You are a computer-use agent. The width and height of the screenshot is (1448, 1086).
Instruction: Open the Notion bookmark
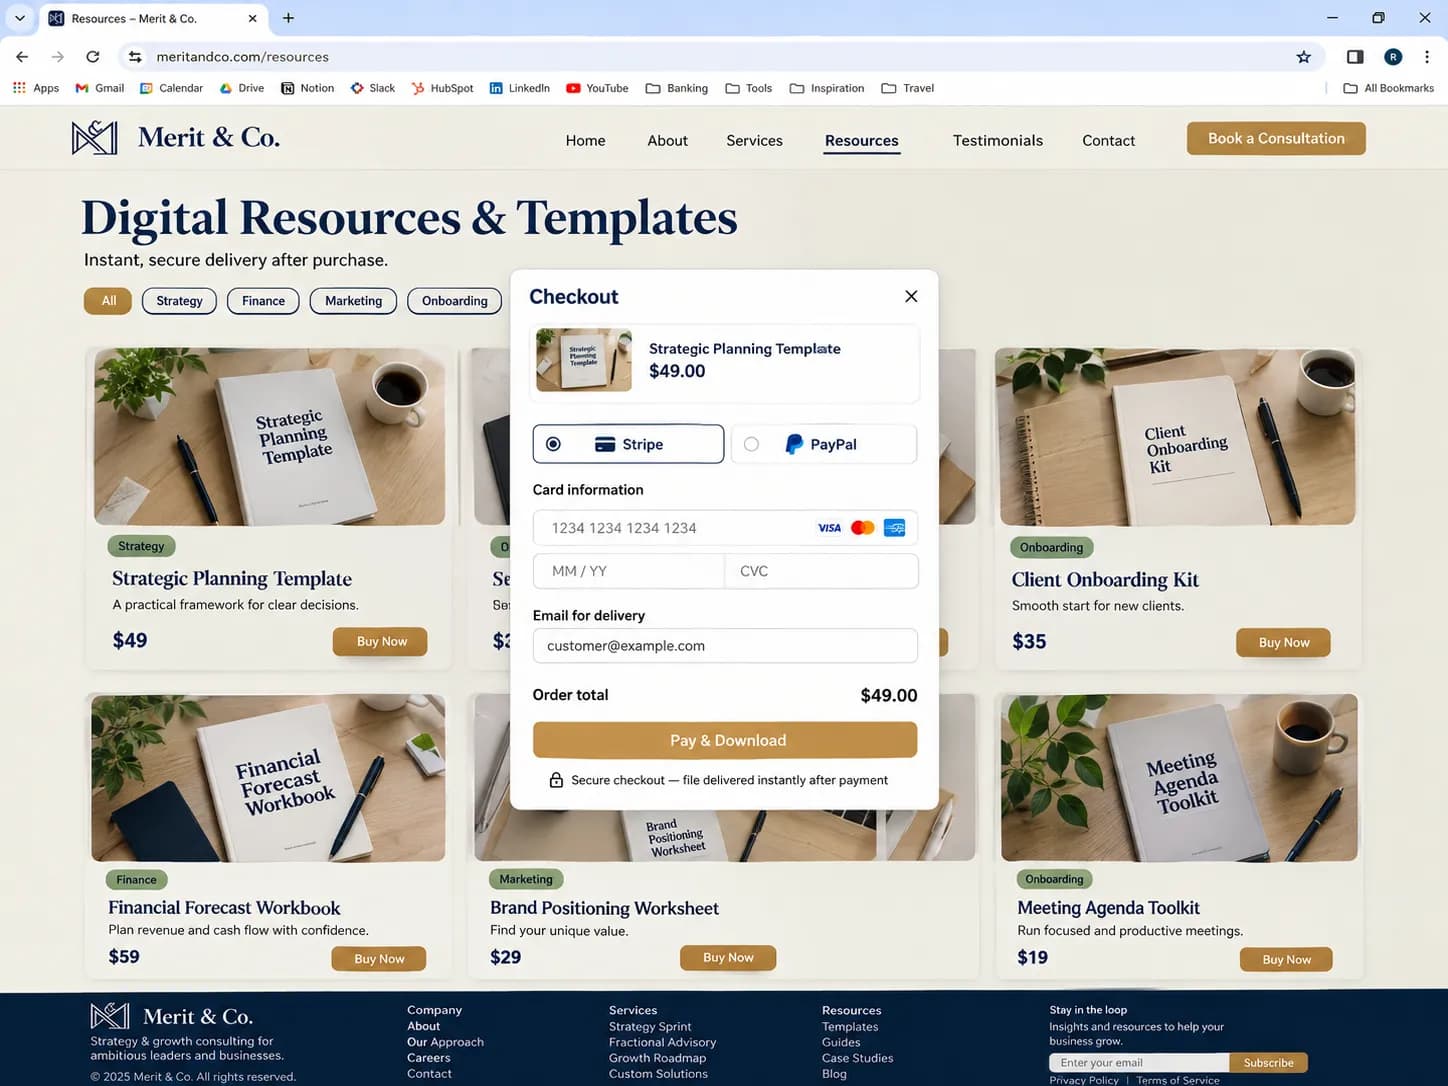coord(307,88)
